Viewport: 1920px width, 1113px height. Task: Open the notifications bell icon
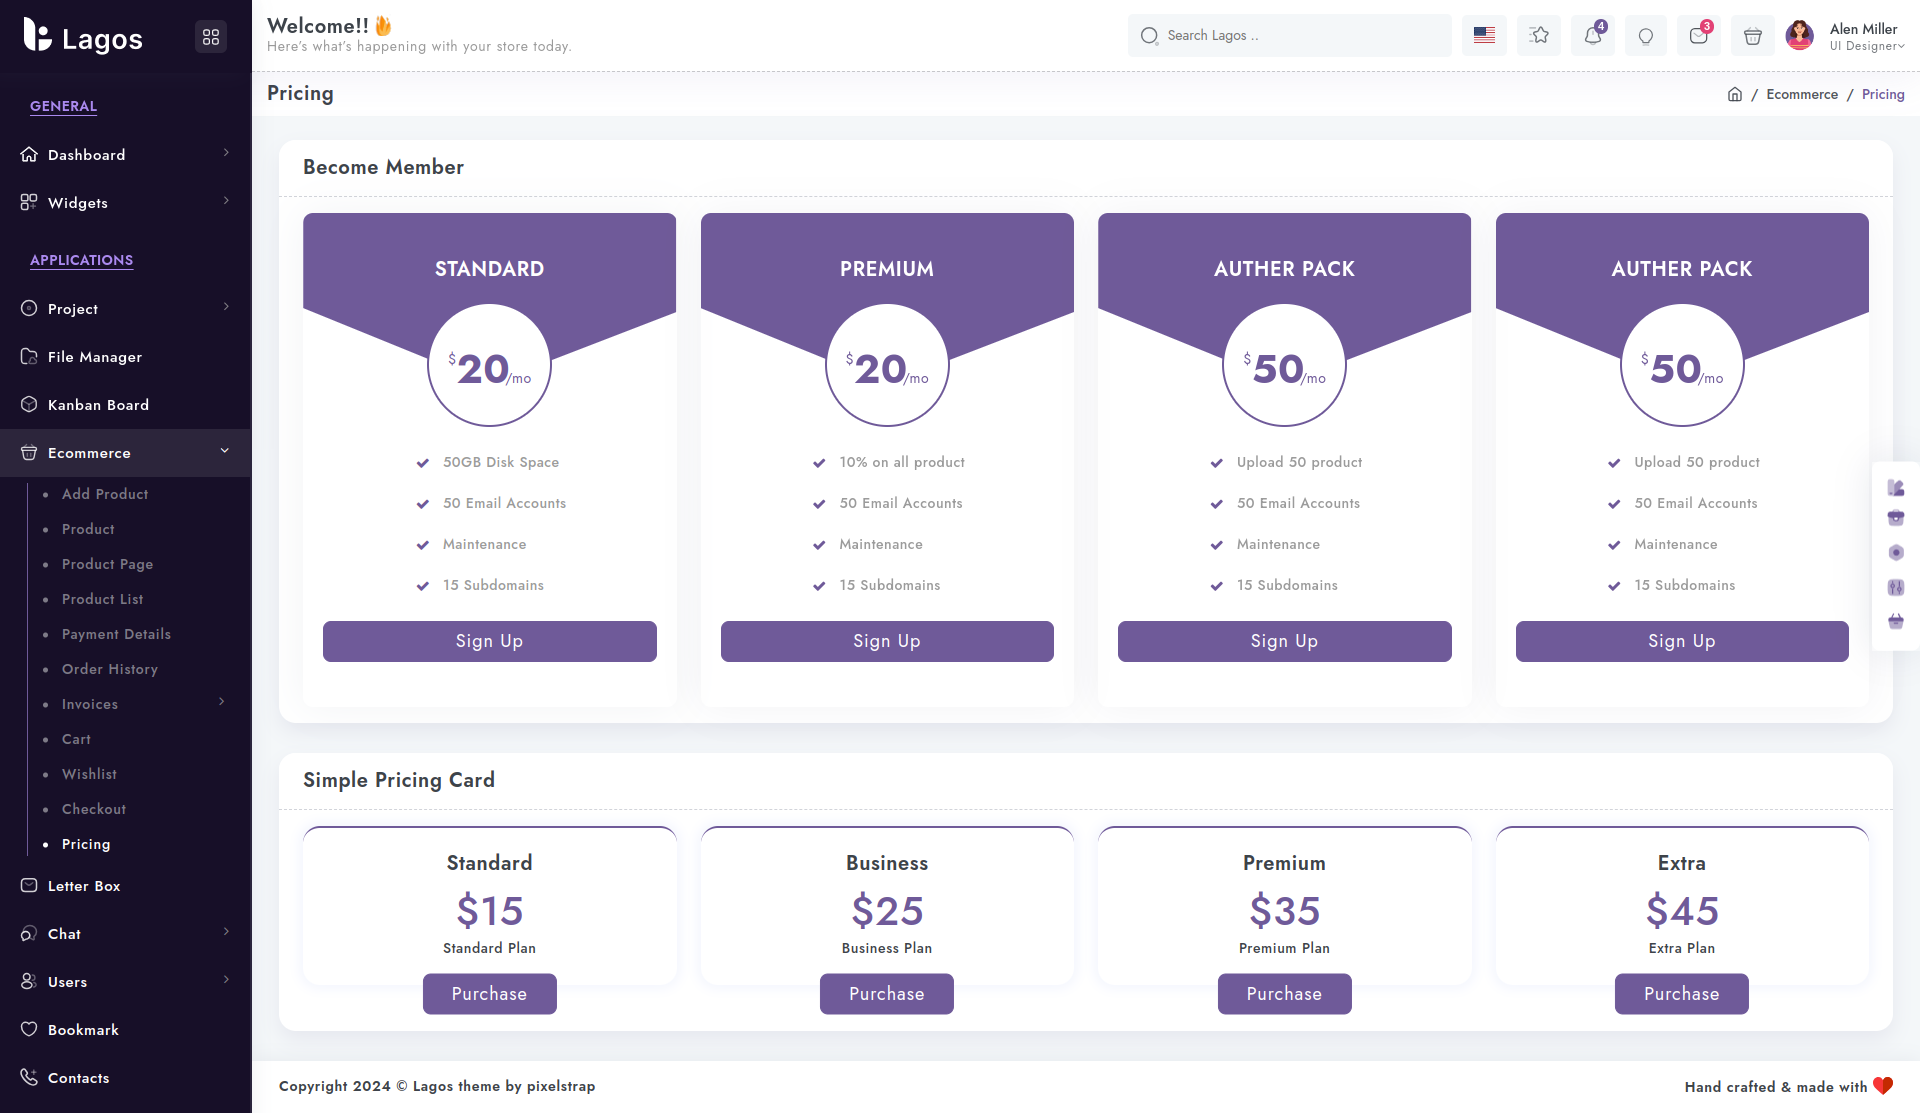tap(1593, 36)
